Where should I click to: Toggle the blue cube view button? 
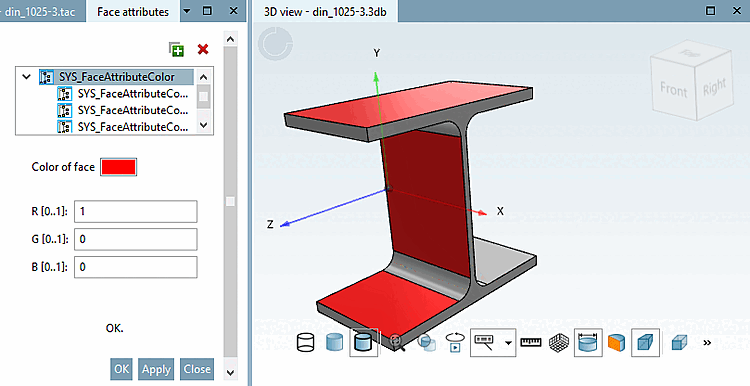coord(645,342)
